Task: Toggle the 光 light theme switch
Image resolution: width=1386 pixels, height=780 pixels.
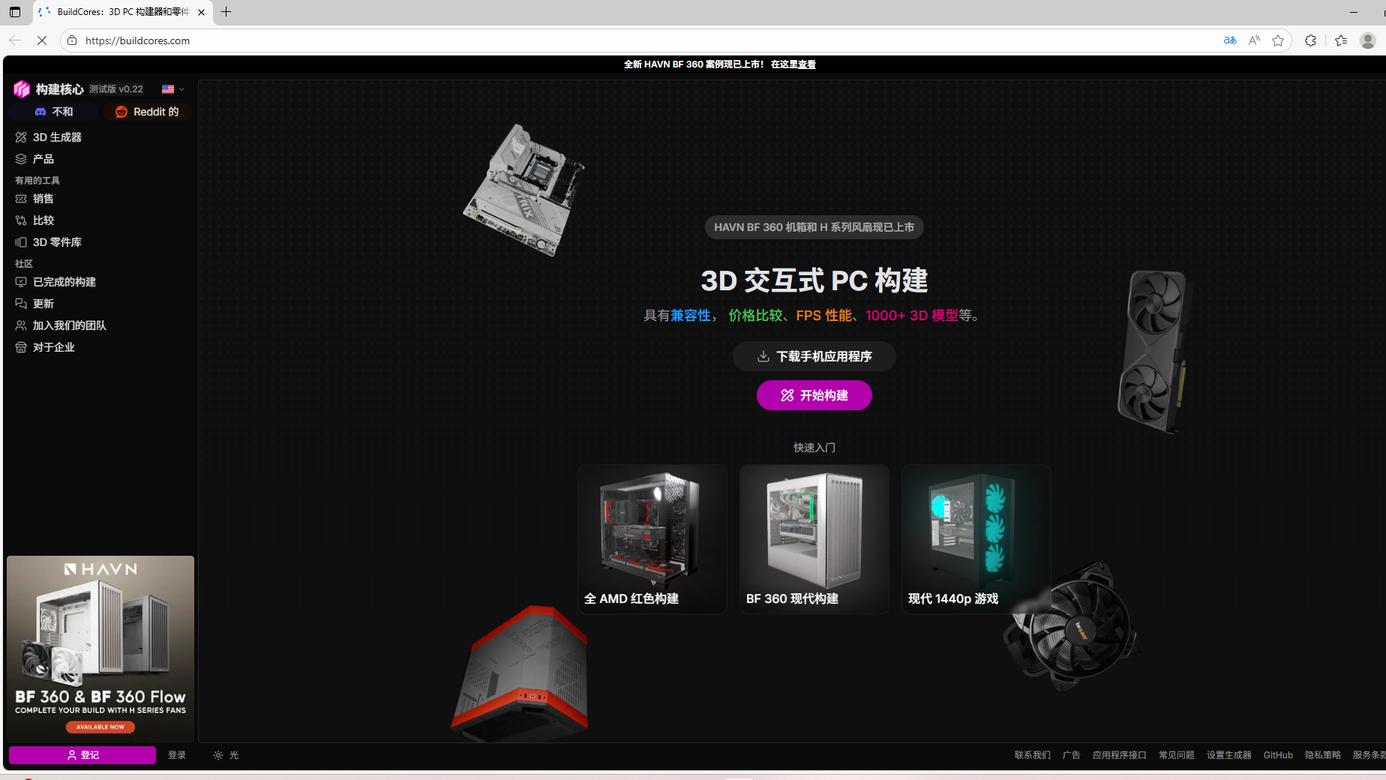Action: 226,755
